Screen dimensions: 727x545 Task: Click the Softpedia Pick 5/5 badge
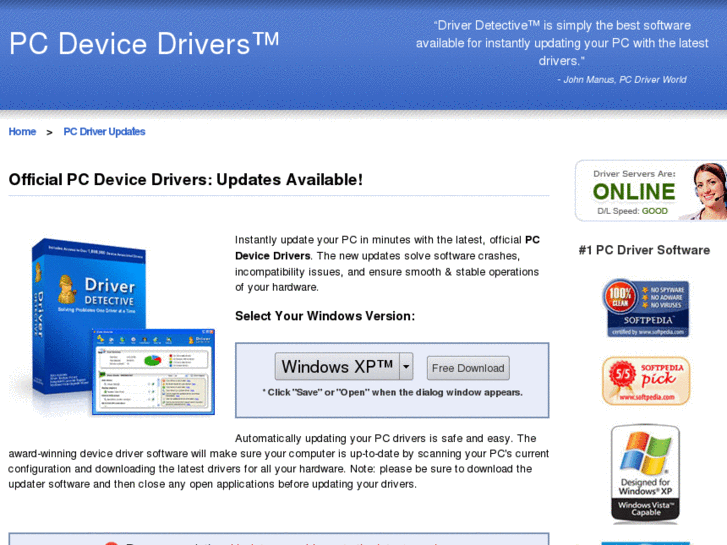click(646, 381)
